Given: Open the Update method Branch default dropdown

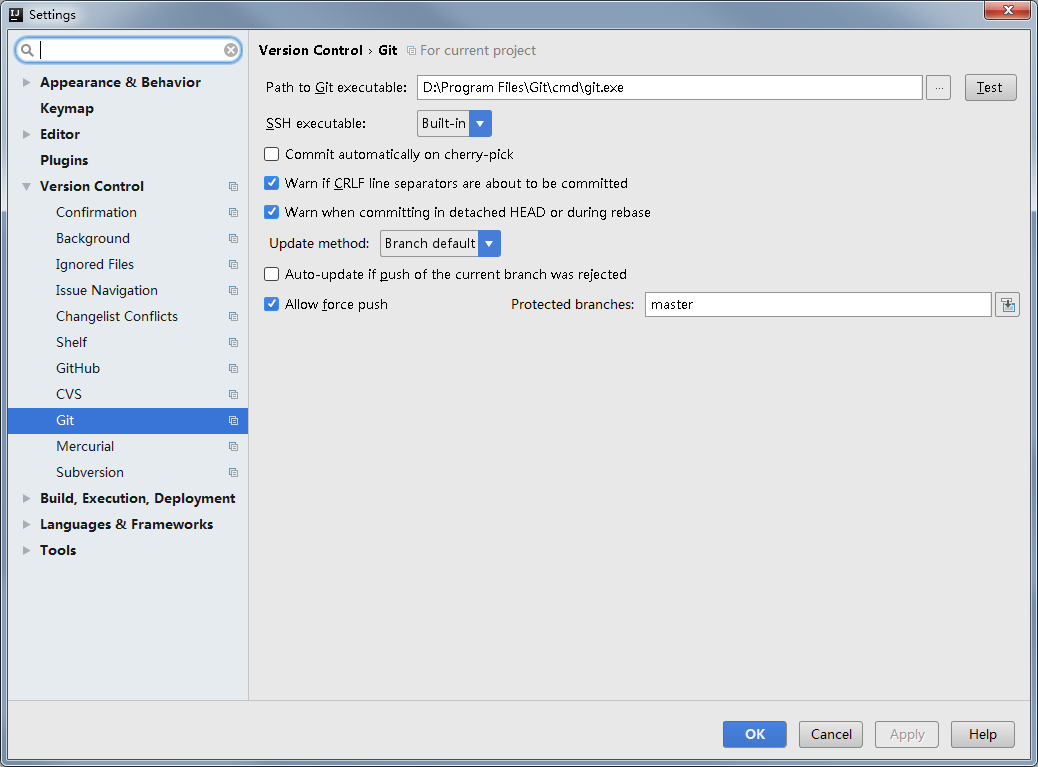Looking at the screenshot, I should pos(440,244).
